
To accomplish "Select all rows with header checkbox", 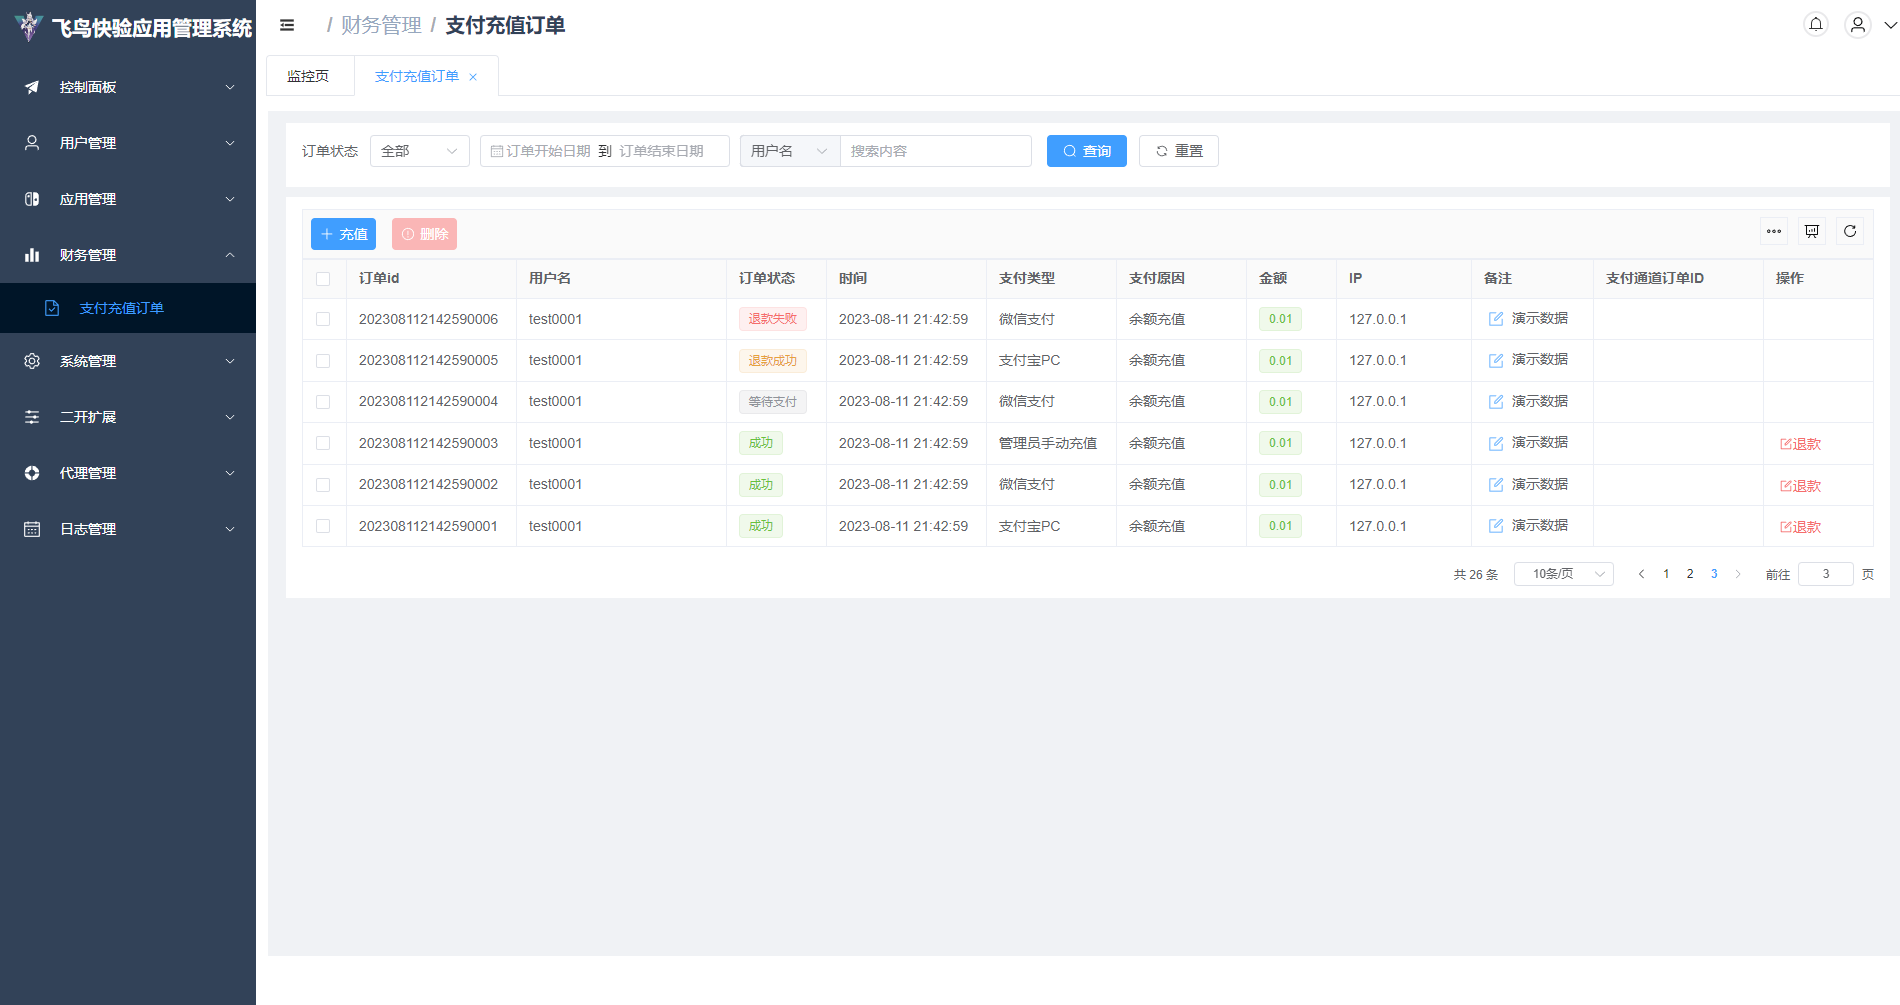I will click(323, 279).
